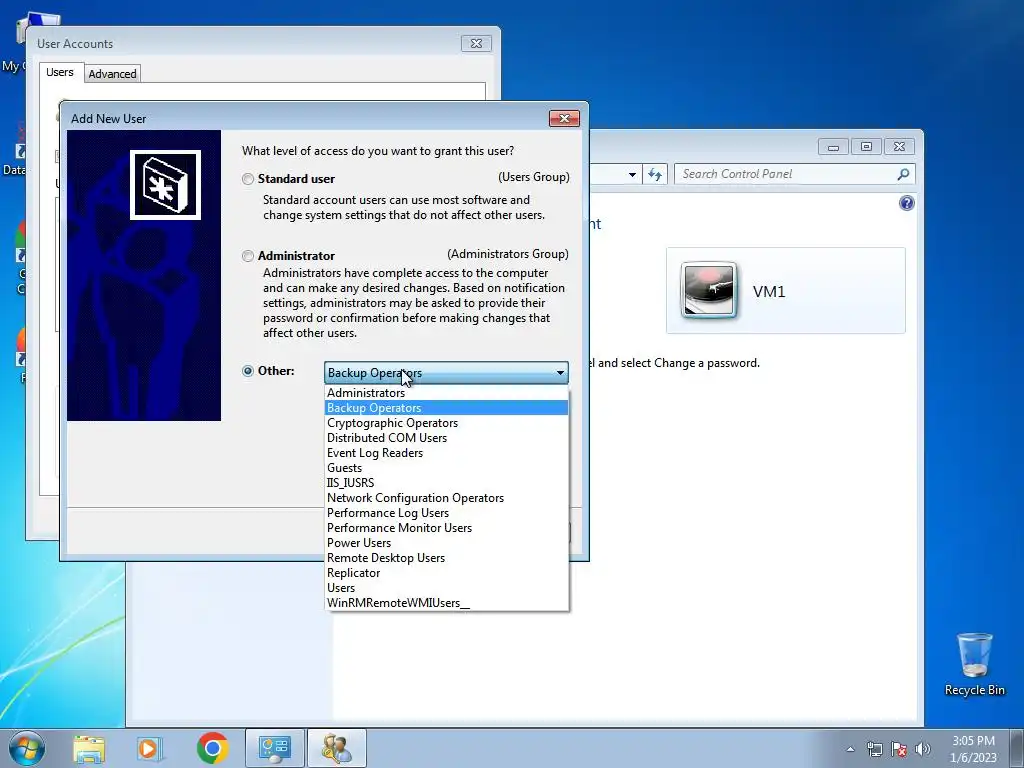Click the search magnifier icon in Control Panel

pos(903,174)
